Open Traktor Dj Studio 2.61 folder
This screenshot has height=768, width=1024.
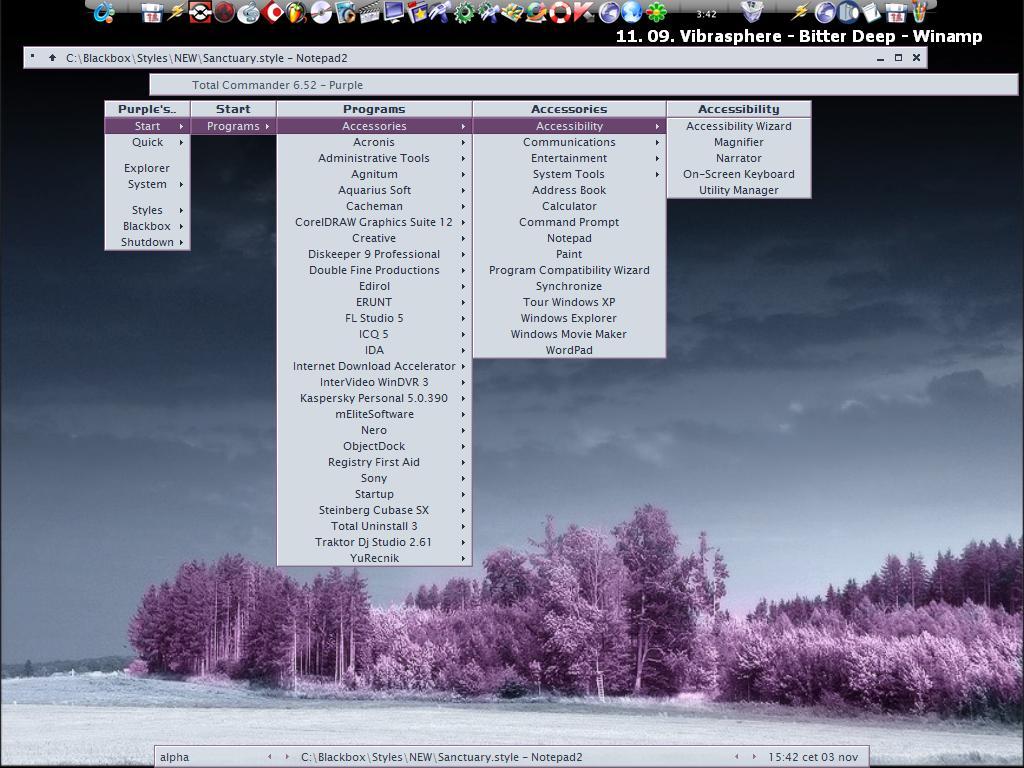tap(374, 542)
